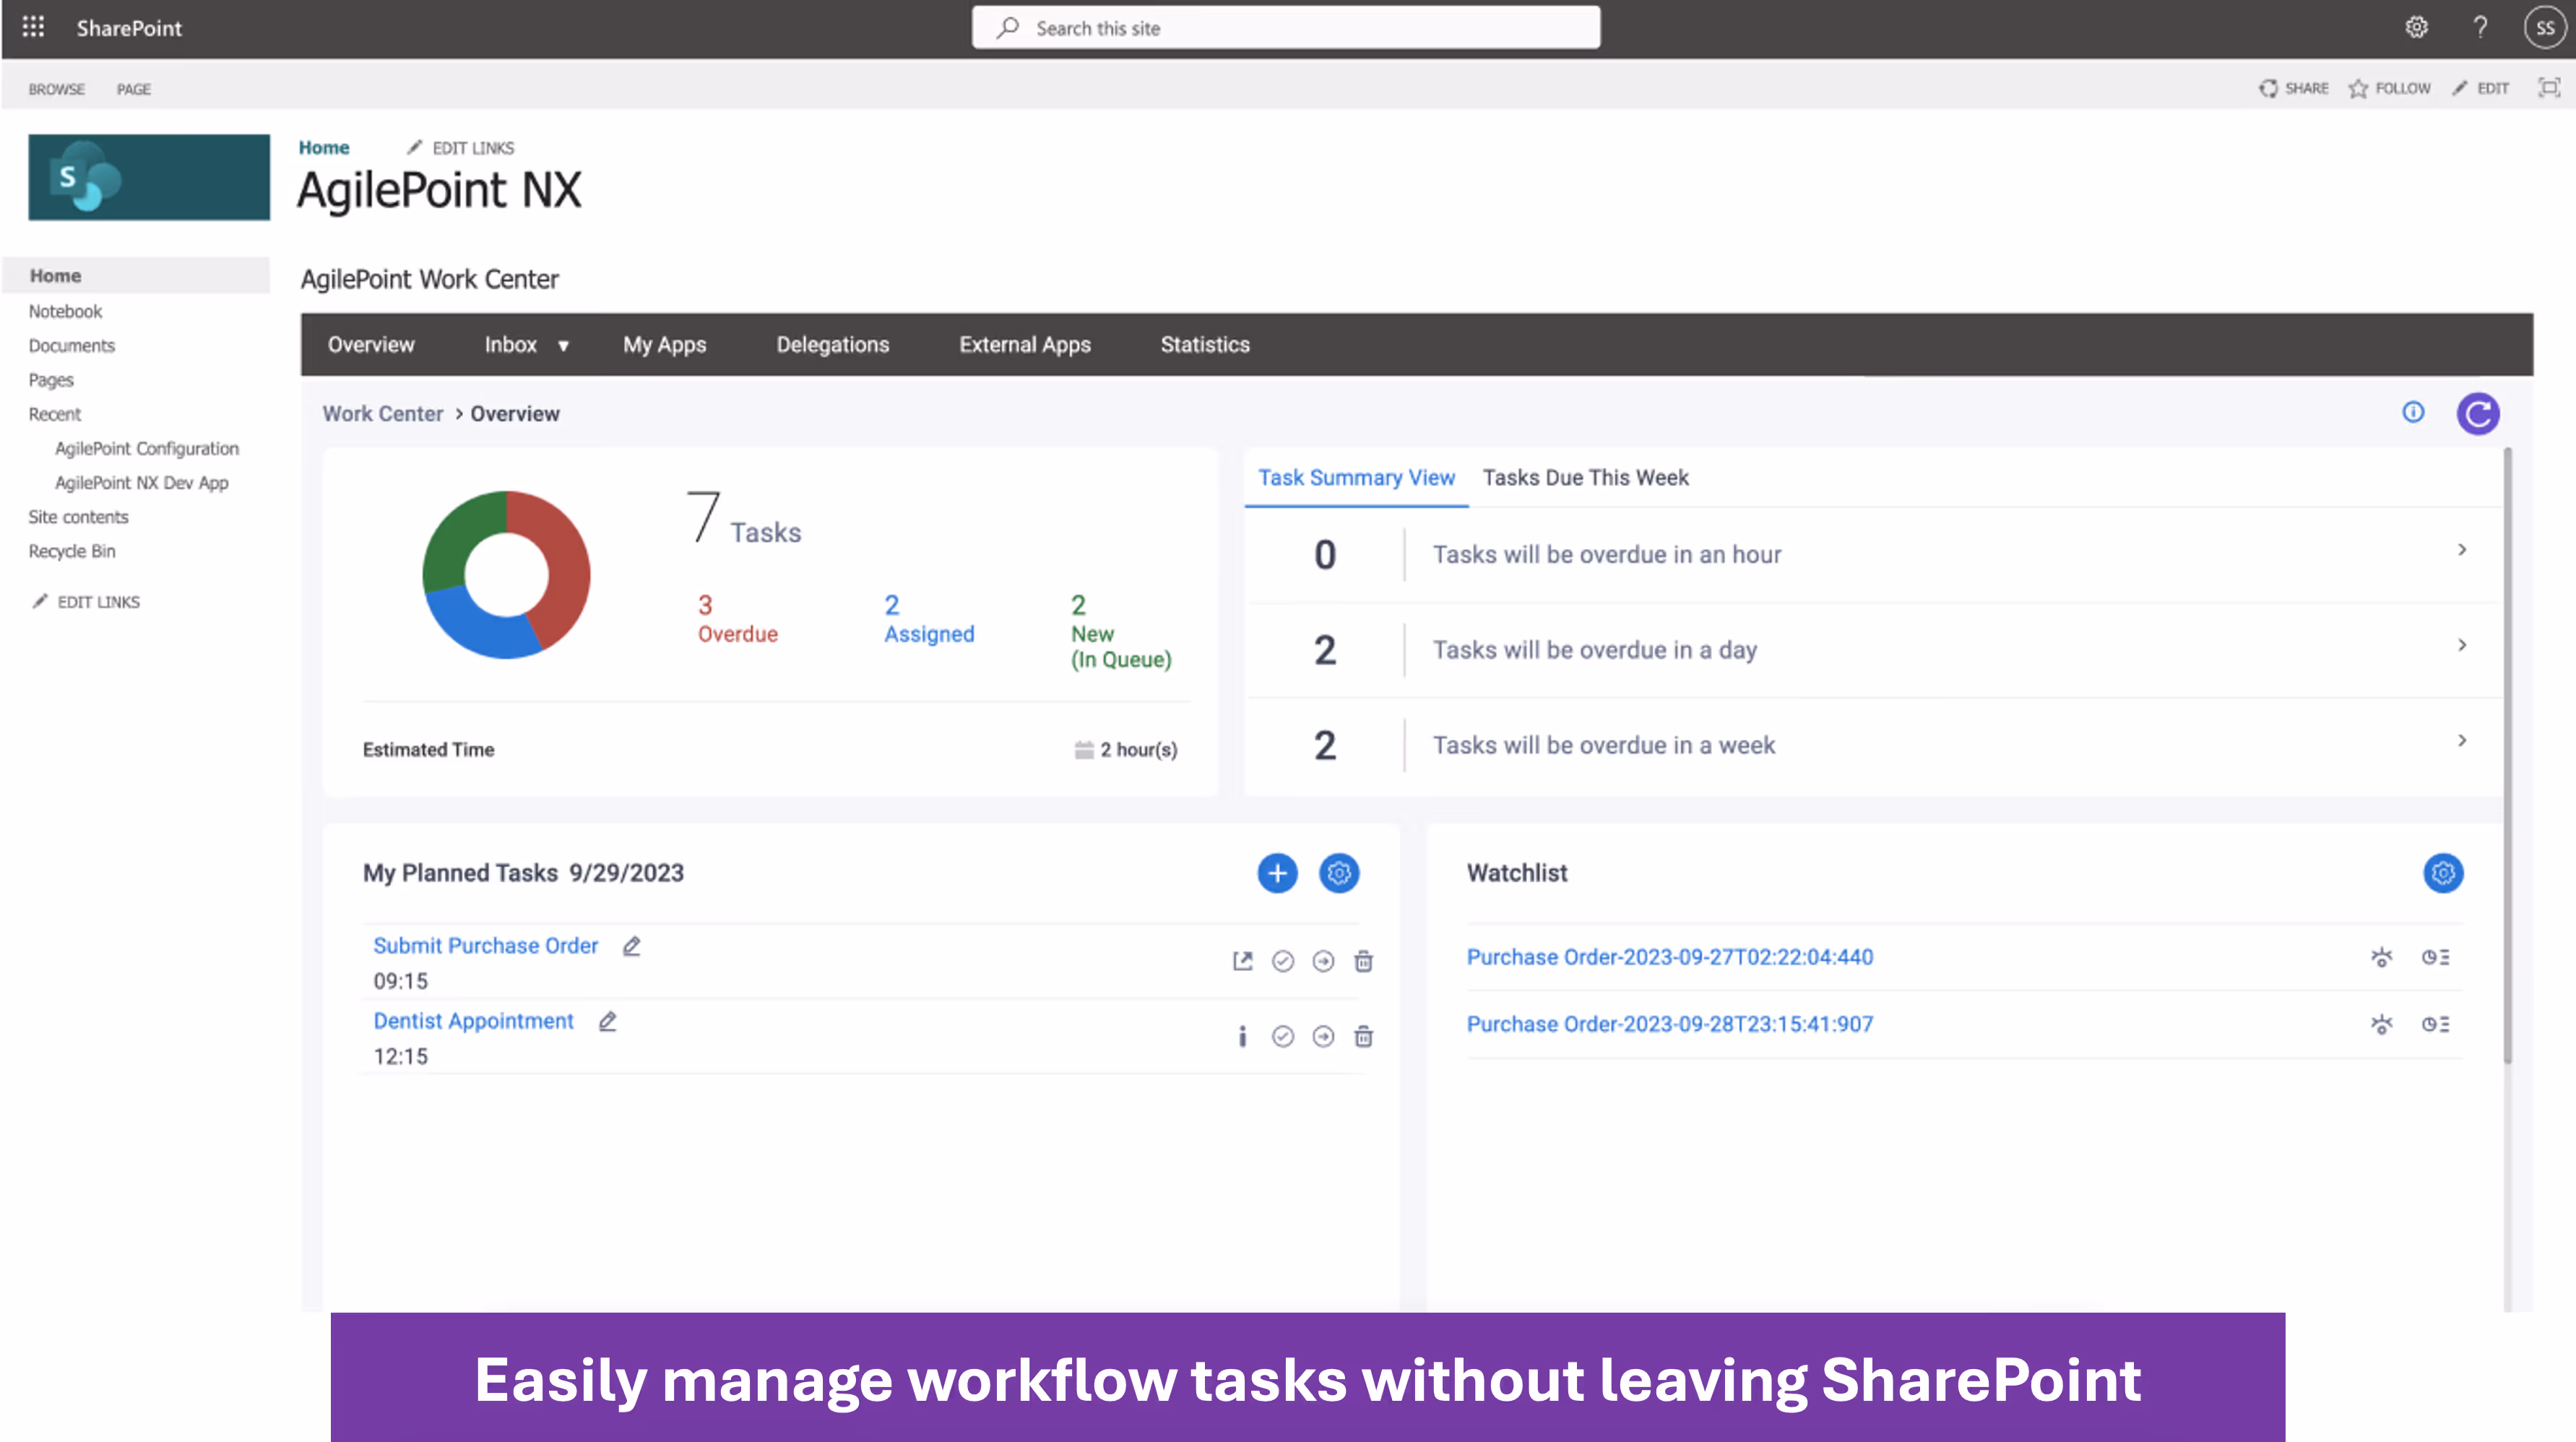This screenshot has height=1442, width=2576.
Task: Open Submit Purchase Order task link
Action: [485, 946]
